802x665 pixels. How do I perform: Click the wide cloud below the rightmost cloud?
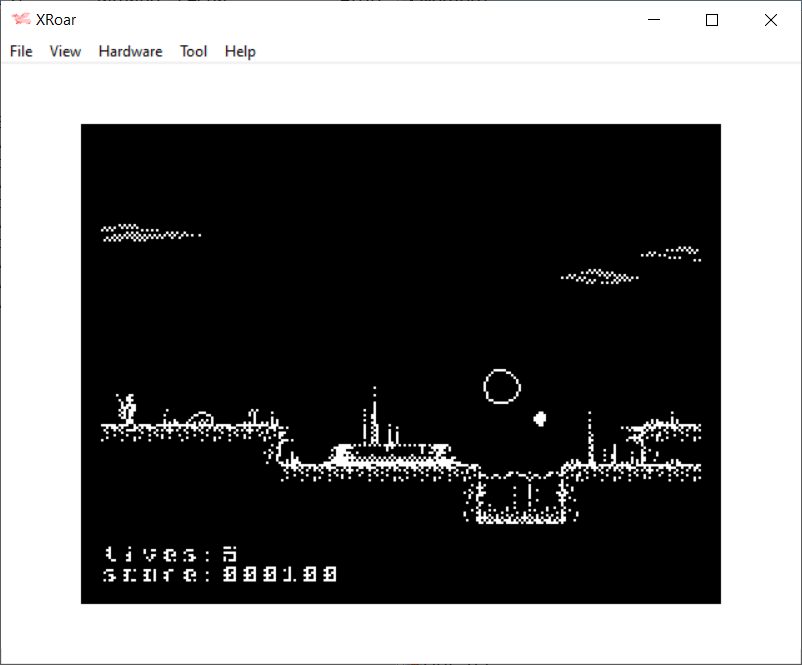pos(600,276)
